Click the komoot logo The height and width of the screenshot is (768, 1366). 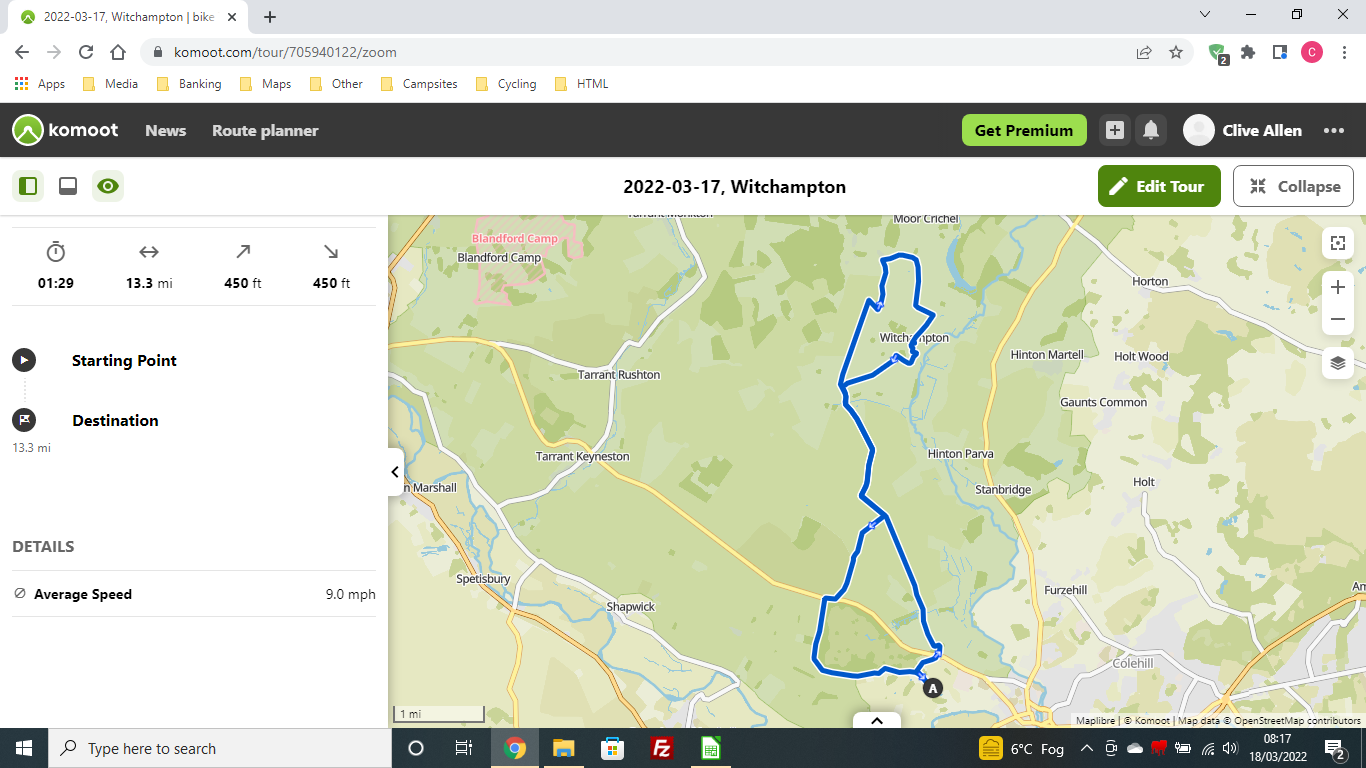tap(65, 130)
